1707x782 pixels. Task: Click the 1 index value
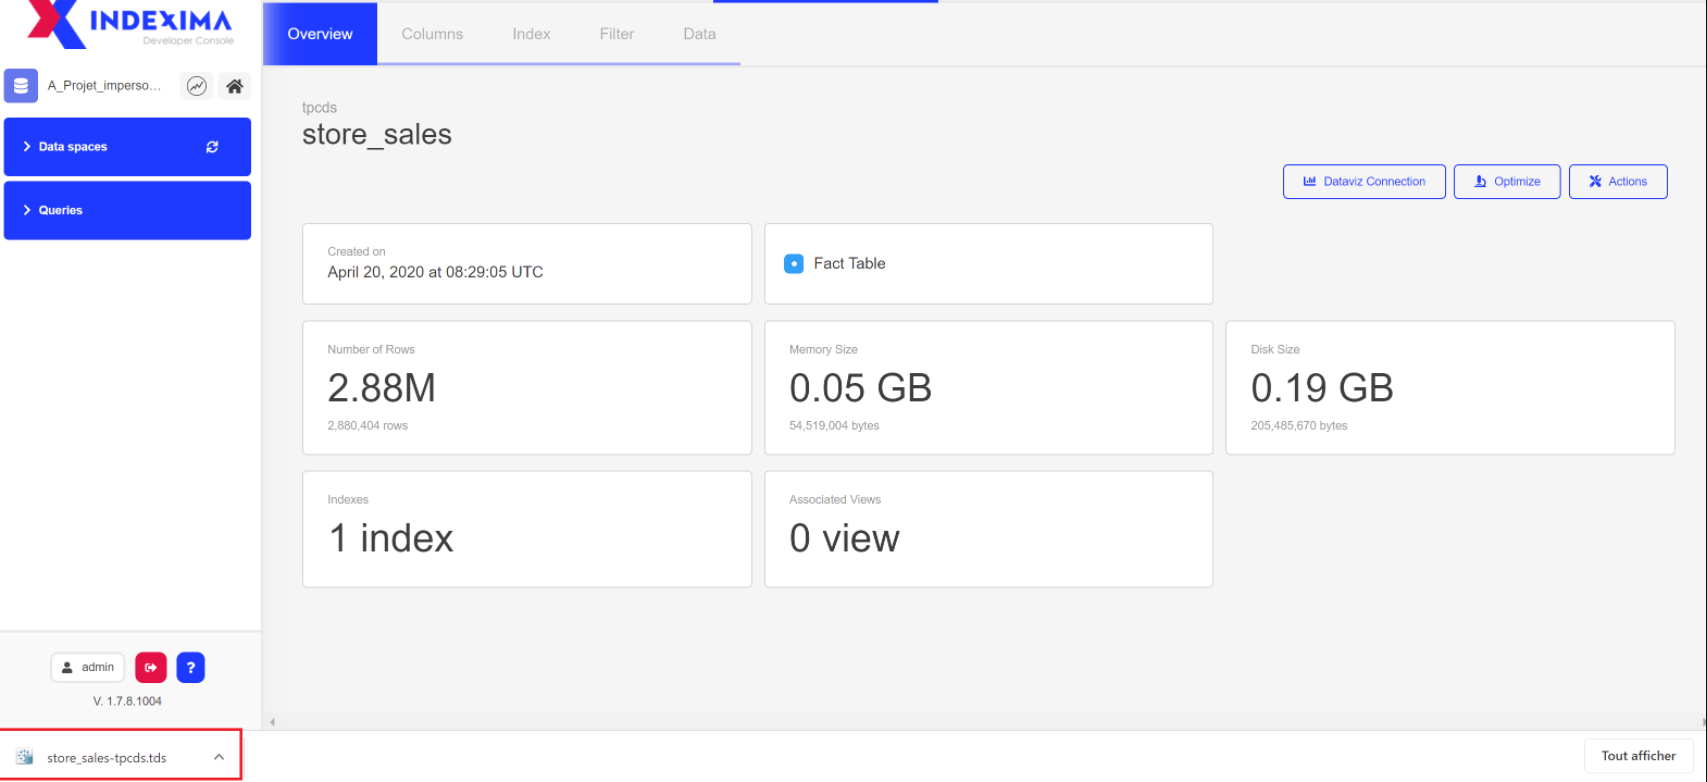click(391, 539)
